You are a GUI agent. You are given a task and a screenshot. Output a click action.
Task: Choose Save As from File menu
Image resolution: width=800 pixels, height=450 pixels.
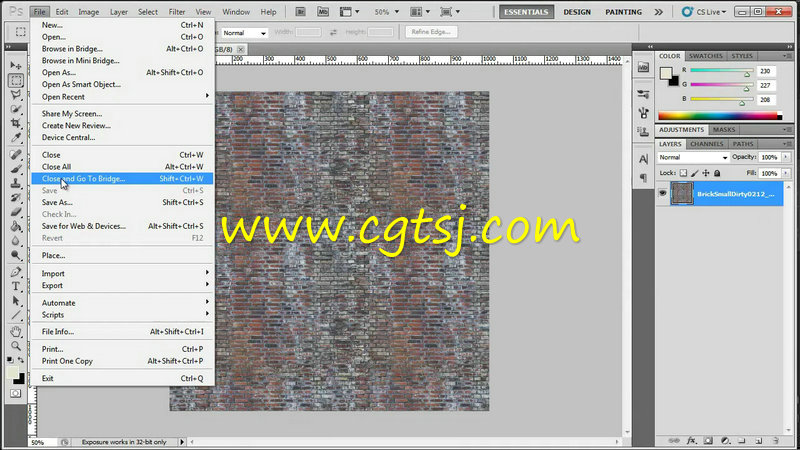coord(122,202)
